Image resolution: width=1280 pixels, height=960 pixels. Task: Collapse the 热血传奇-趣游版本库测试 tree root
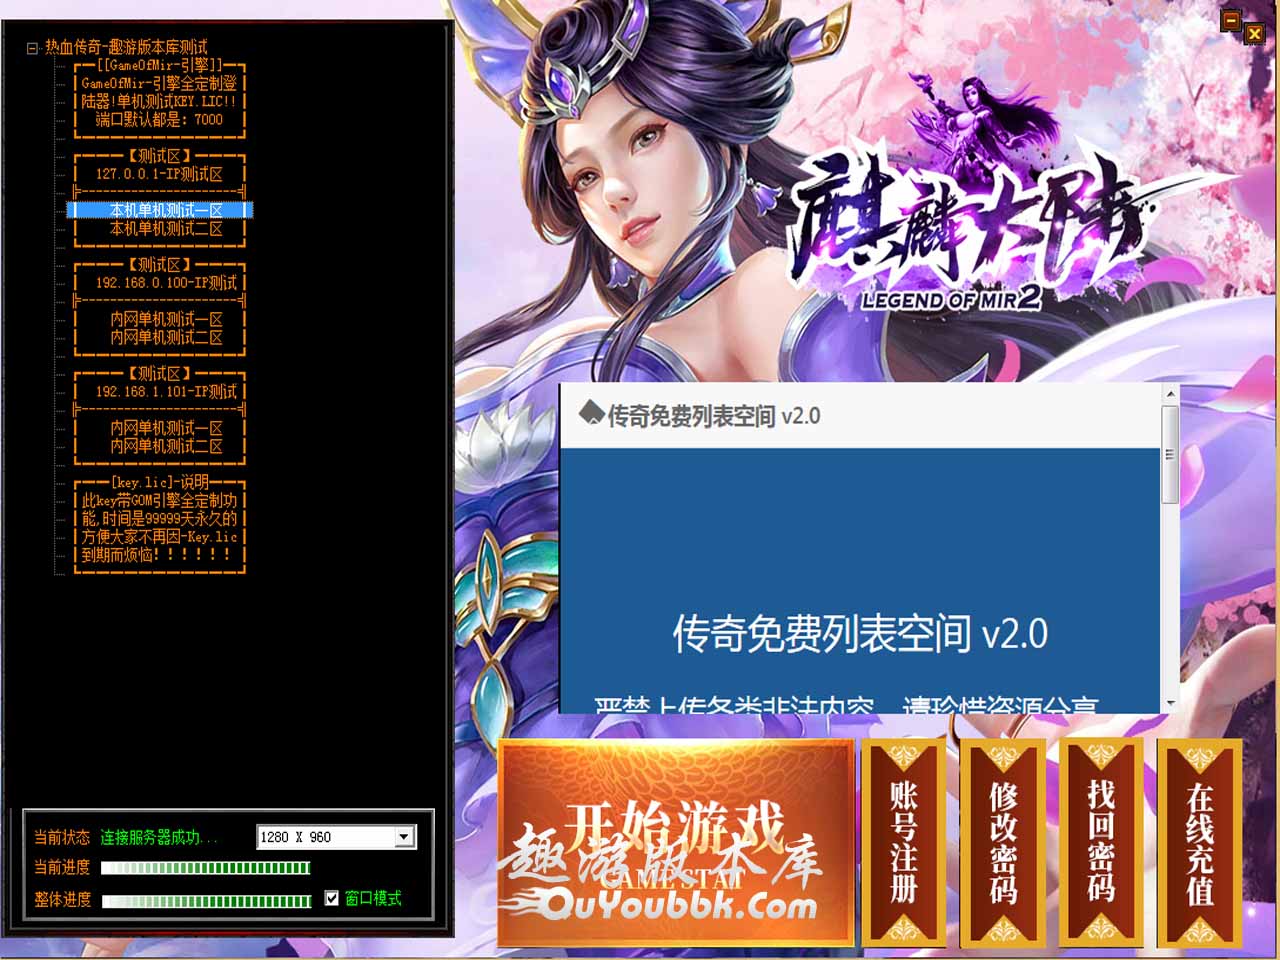(x=32, y=47)
